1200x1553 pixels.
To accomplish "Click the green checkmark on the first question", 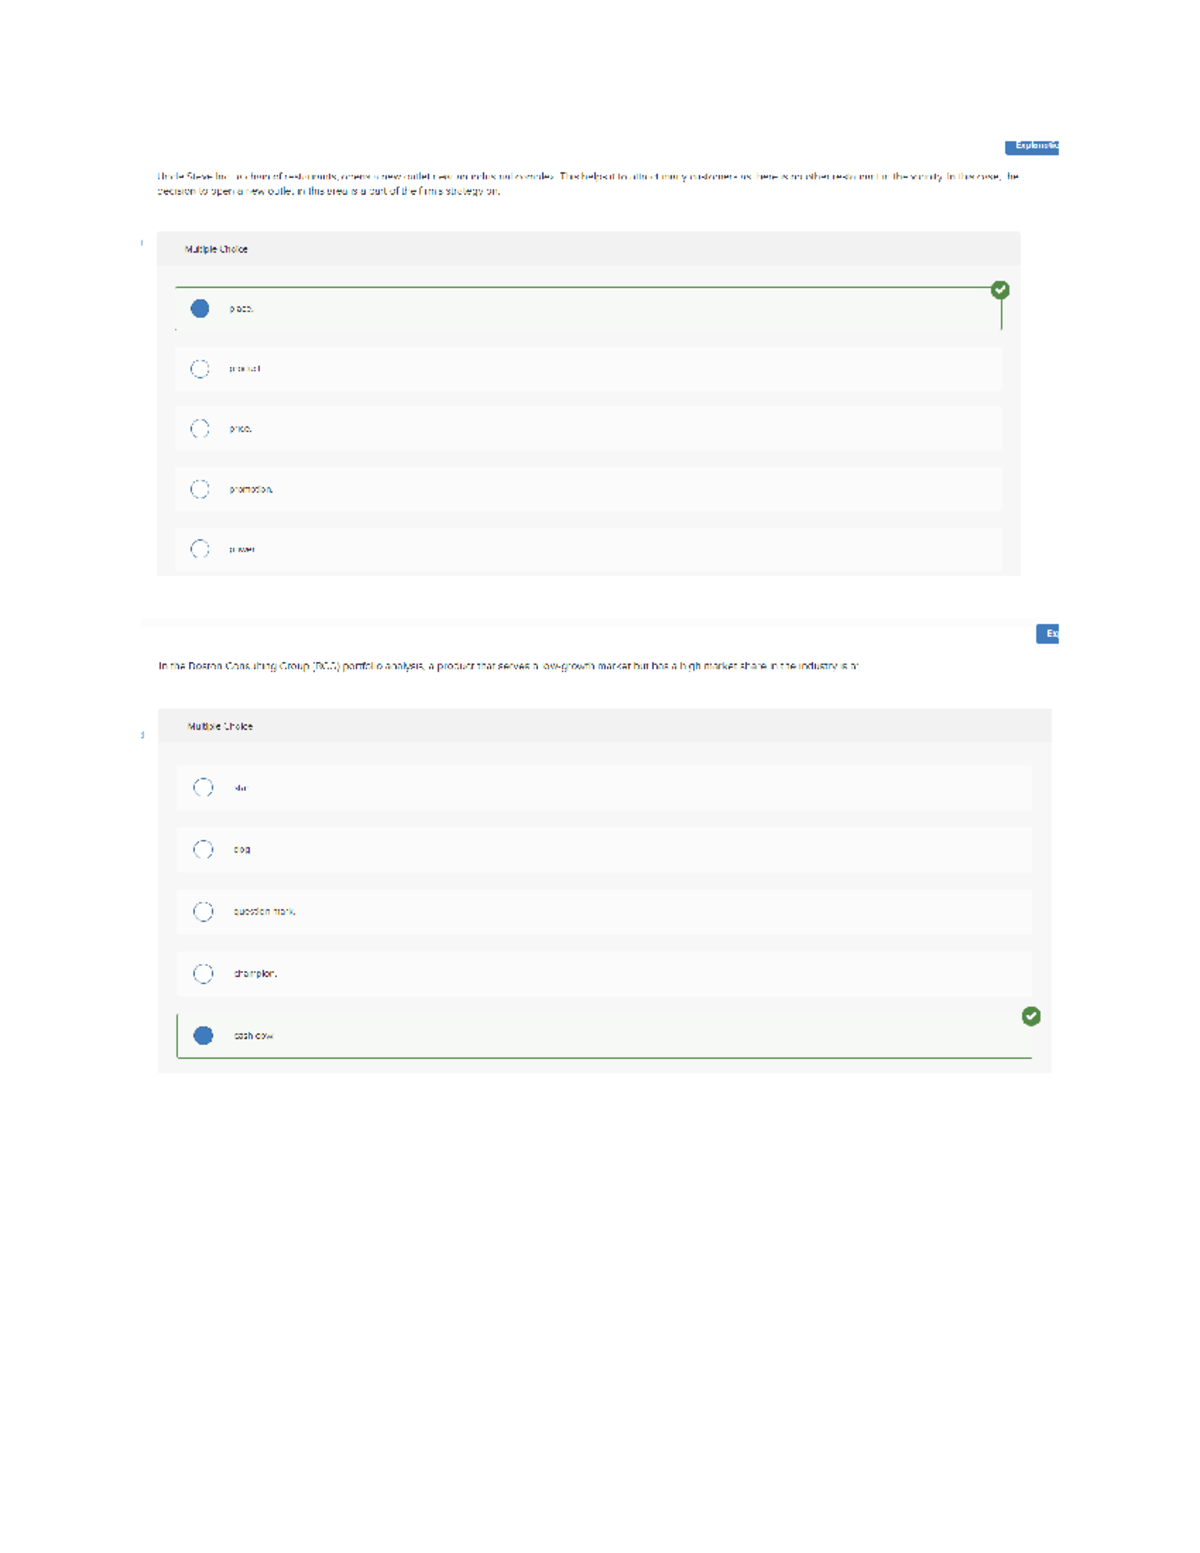I will coord(1000,289).
